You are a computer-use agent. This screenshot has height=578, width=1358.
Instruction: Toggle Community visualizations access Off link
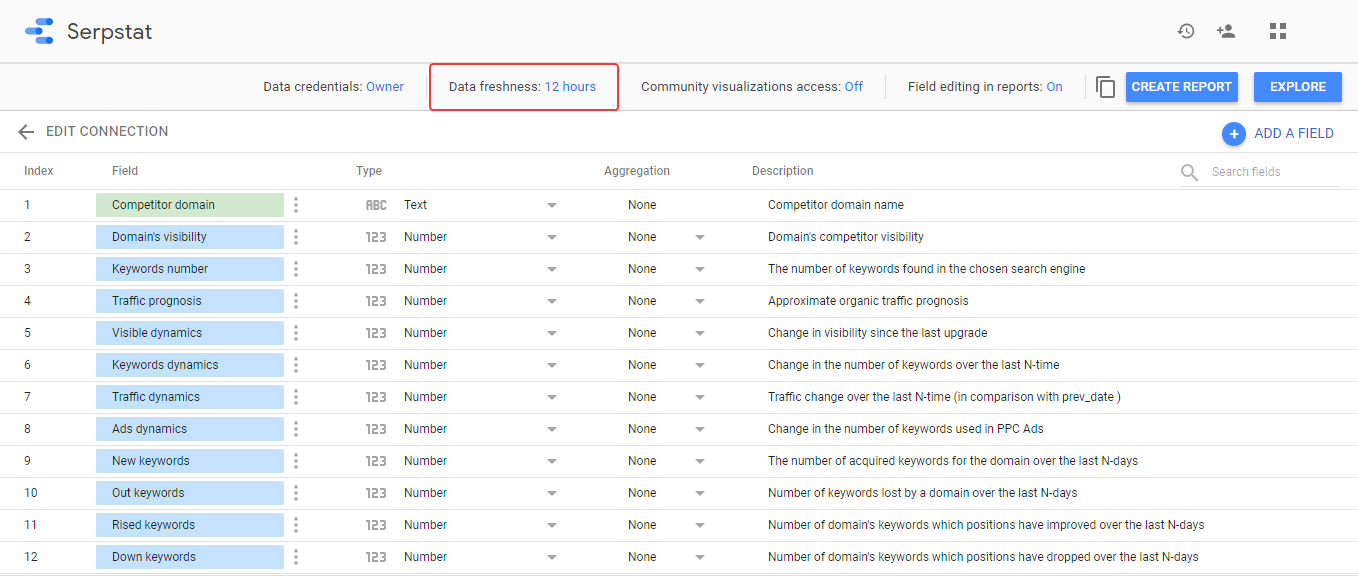tap(854, 87)
